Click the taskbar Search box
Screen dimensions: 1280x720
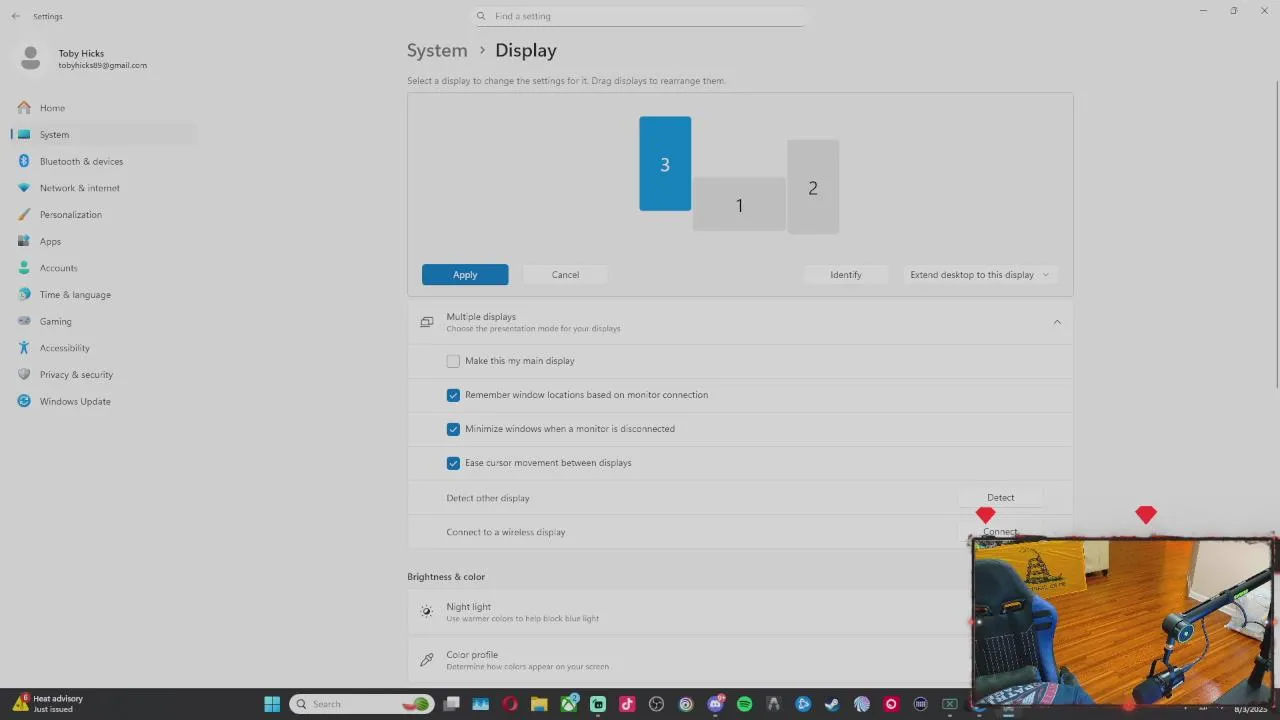(x=362, y=704)
